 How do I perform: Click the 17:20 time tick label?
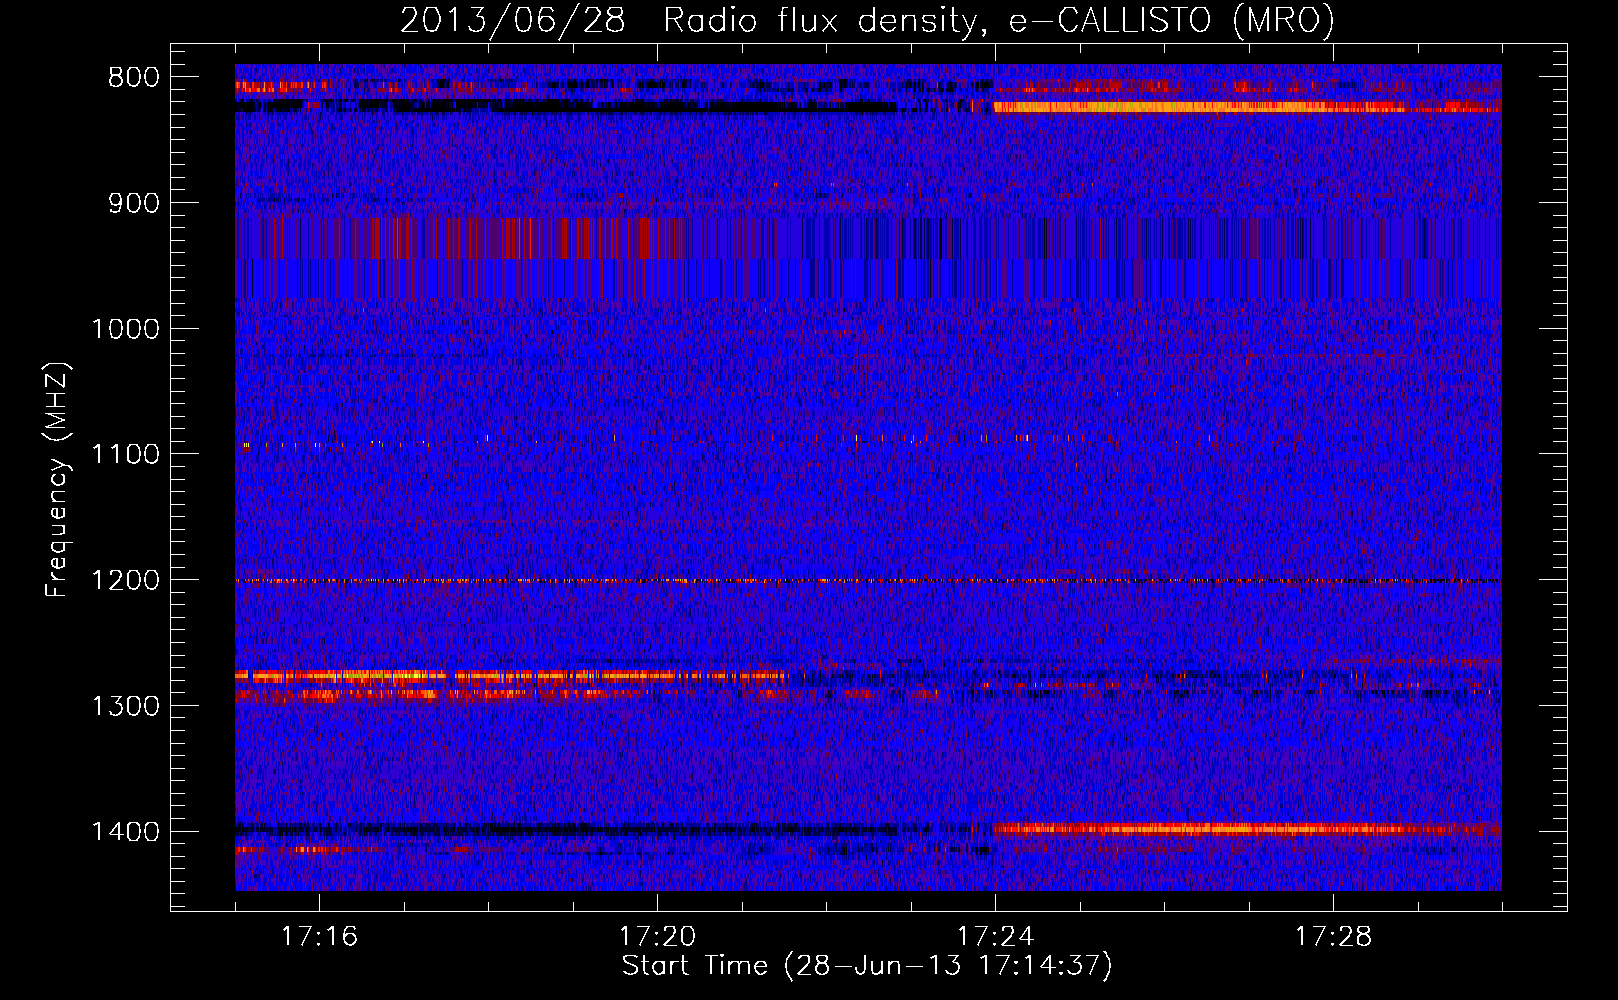click(657, 937)
